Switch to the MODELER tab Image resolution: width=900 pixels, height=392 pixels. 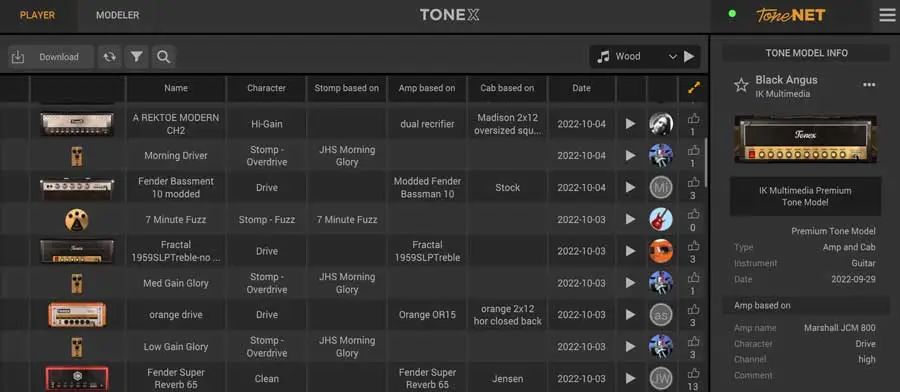[117, 15]
